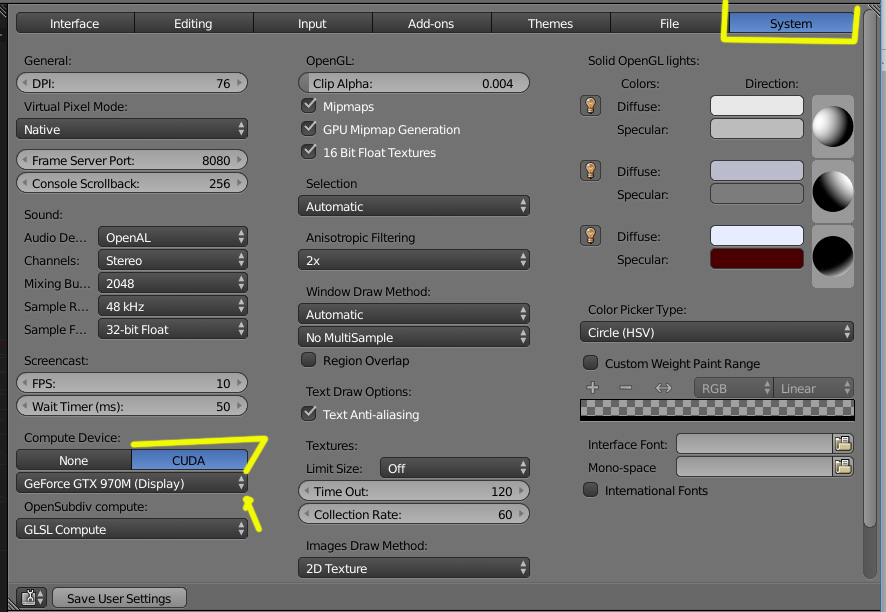Change Sample Rate from 48 kHz
886x612 pixels.
click(173, 306)
